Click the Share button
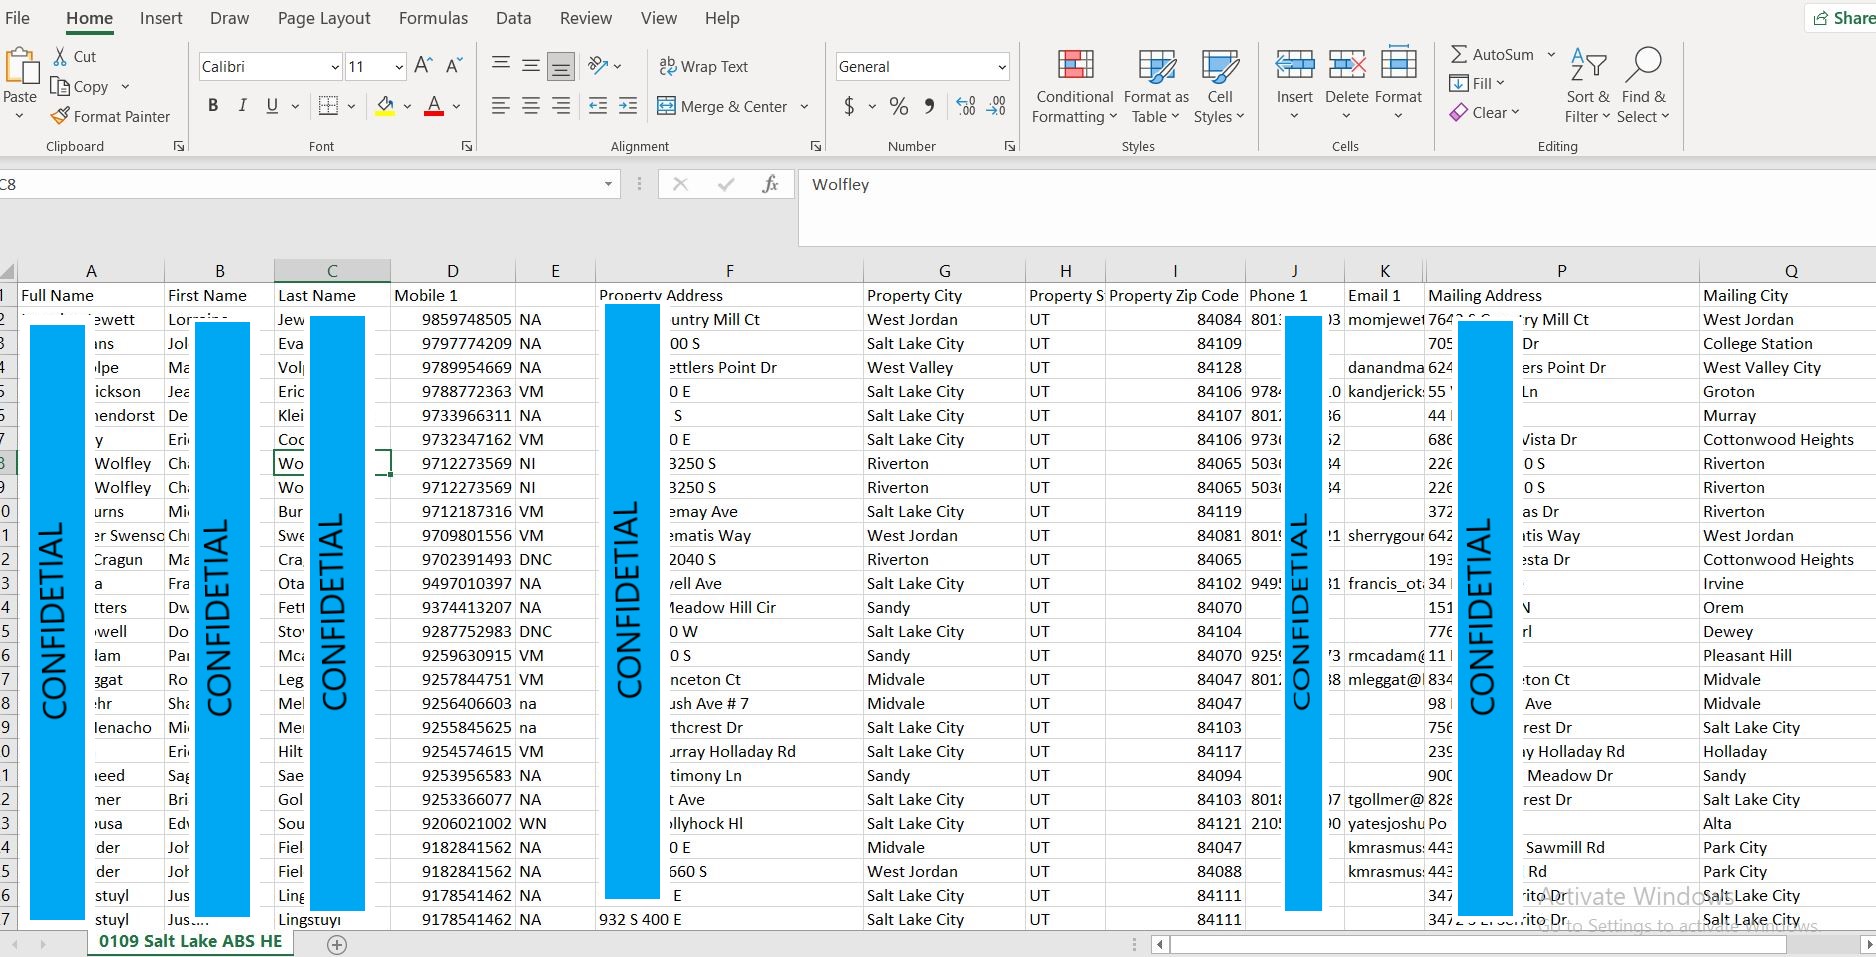The image size is (1876, 957). 1844,18
